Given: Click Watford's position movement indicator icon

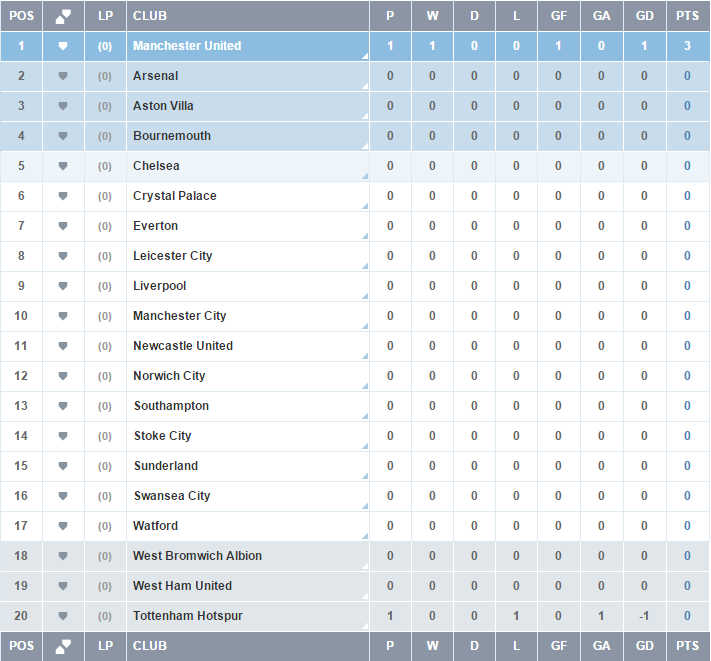Looking at the screenshot, I should tap(63, 526).
